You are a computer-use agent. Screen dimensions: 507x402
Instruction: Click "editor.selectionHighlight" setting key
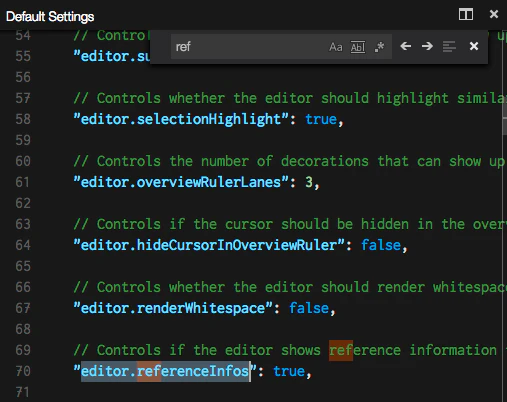pyautogui.click(x=181, y=119)
